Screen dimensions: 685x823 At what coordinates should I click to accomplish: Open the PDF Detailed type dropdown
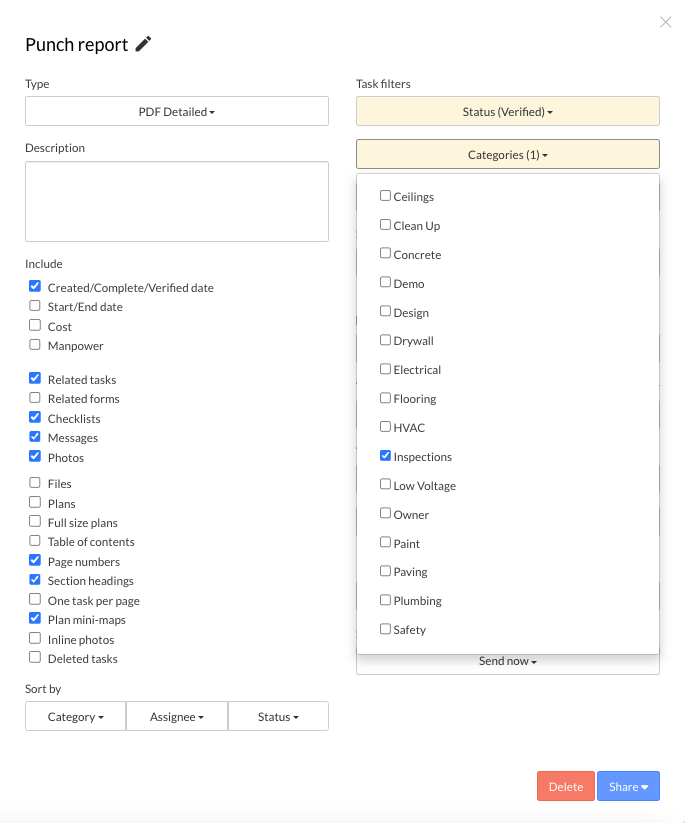coord(177,112)
